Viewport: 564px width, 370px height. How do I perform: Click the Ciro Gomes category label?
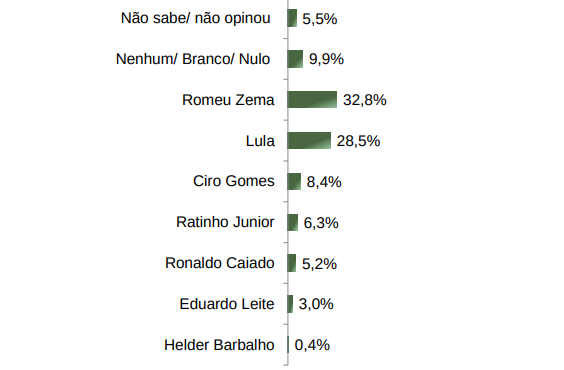coord(234,181)
